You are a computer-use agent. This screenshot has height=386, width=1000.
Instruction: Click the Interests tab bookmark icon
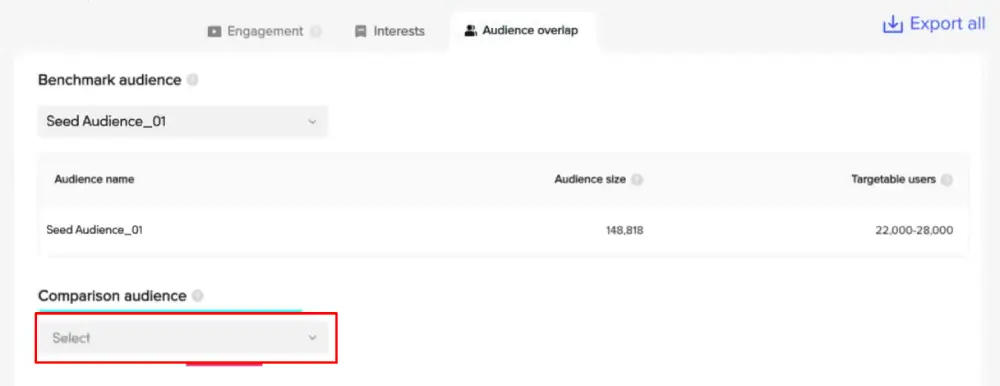tap(360, 31)
